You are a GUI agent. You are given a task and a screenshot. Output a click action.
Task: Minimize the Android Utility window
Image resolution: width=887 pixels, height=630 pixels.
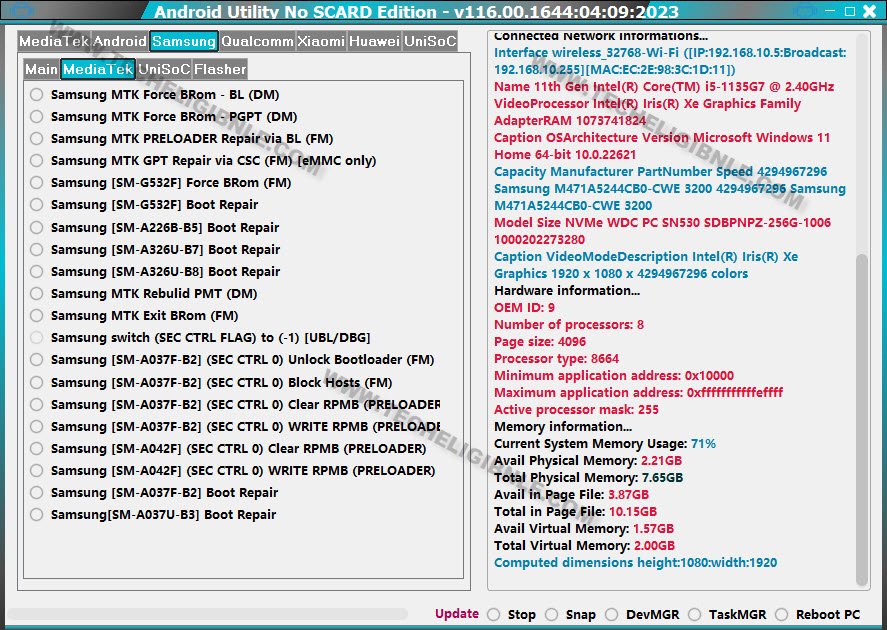click(830, 11)
